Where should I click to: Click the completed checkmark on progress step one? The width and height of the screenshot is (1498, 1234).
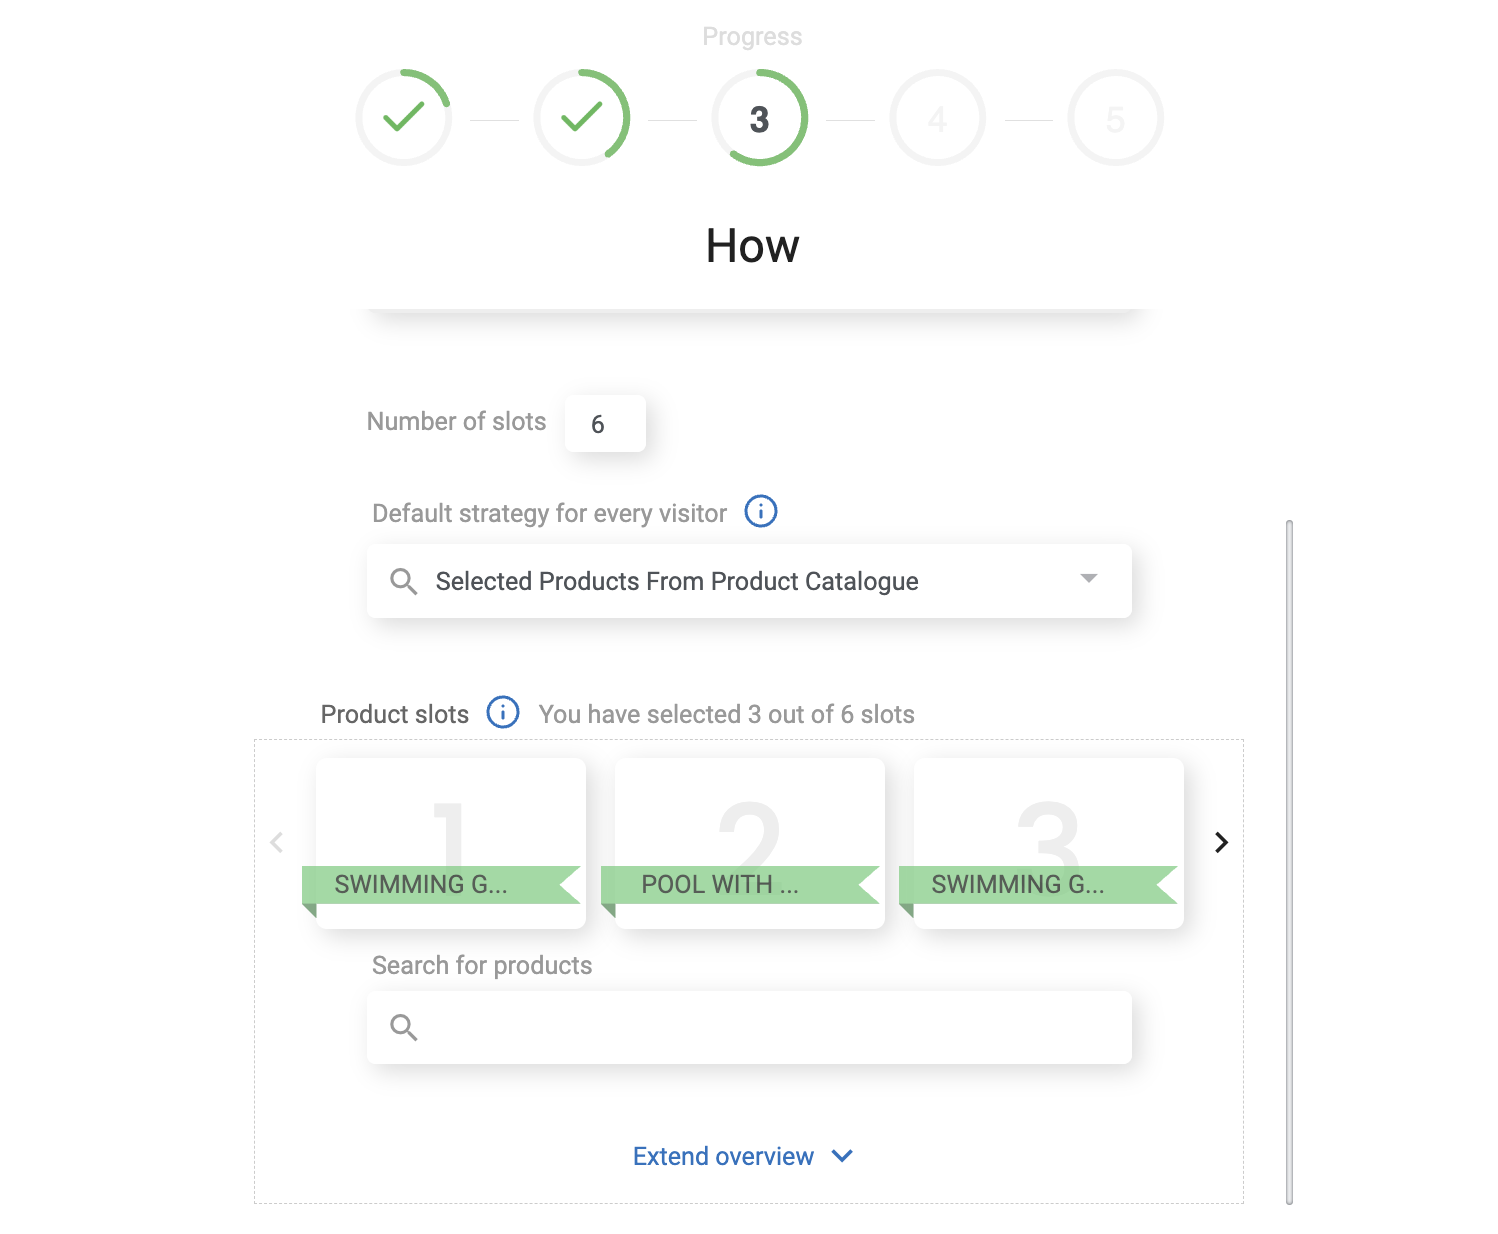point(403,117)
